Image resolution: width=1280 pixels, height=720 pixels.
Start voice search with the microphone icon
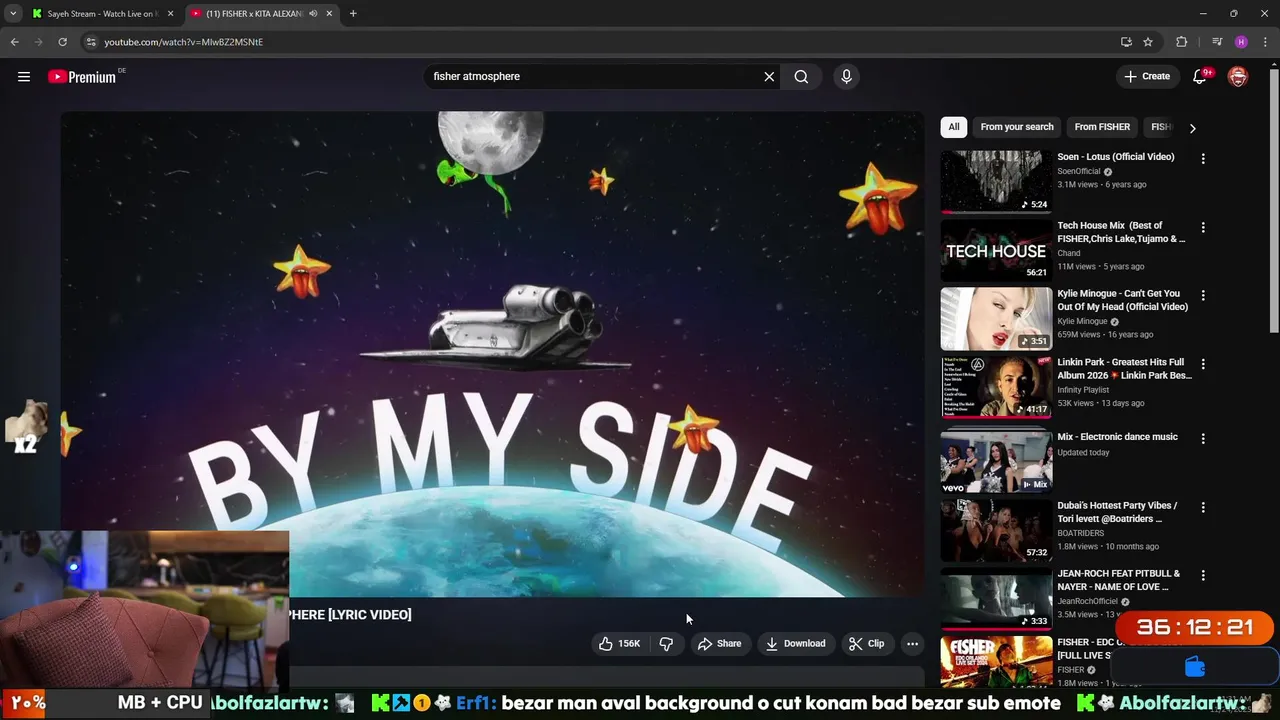coord(846,76)
